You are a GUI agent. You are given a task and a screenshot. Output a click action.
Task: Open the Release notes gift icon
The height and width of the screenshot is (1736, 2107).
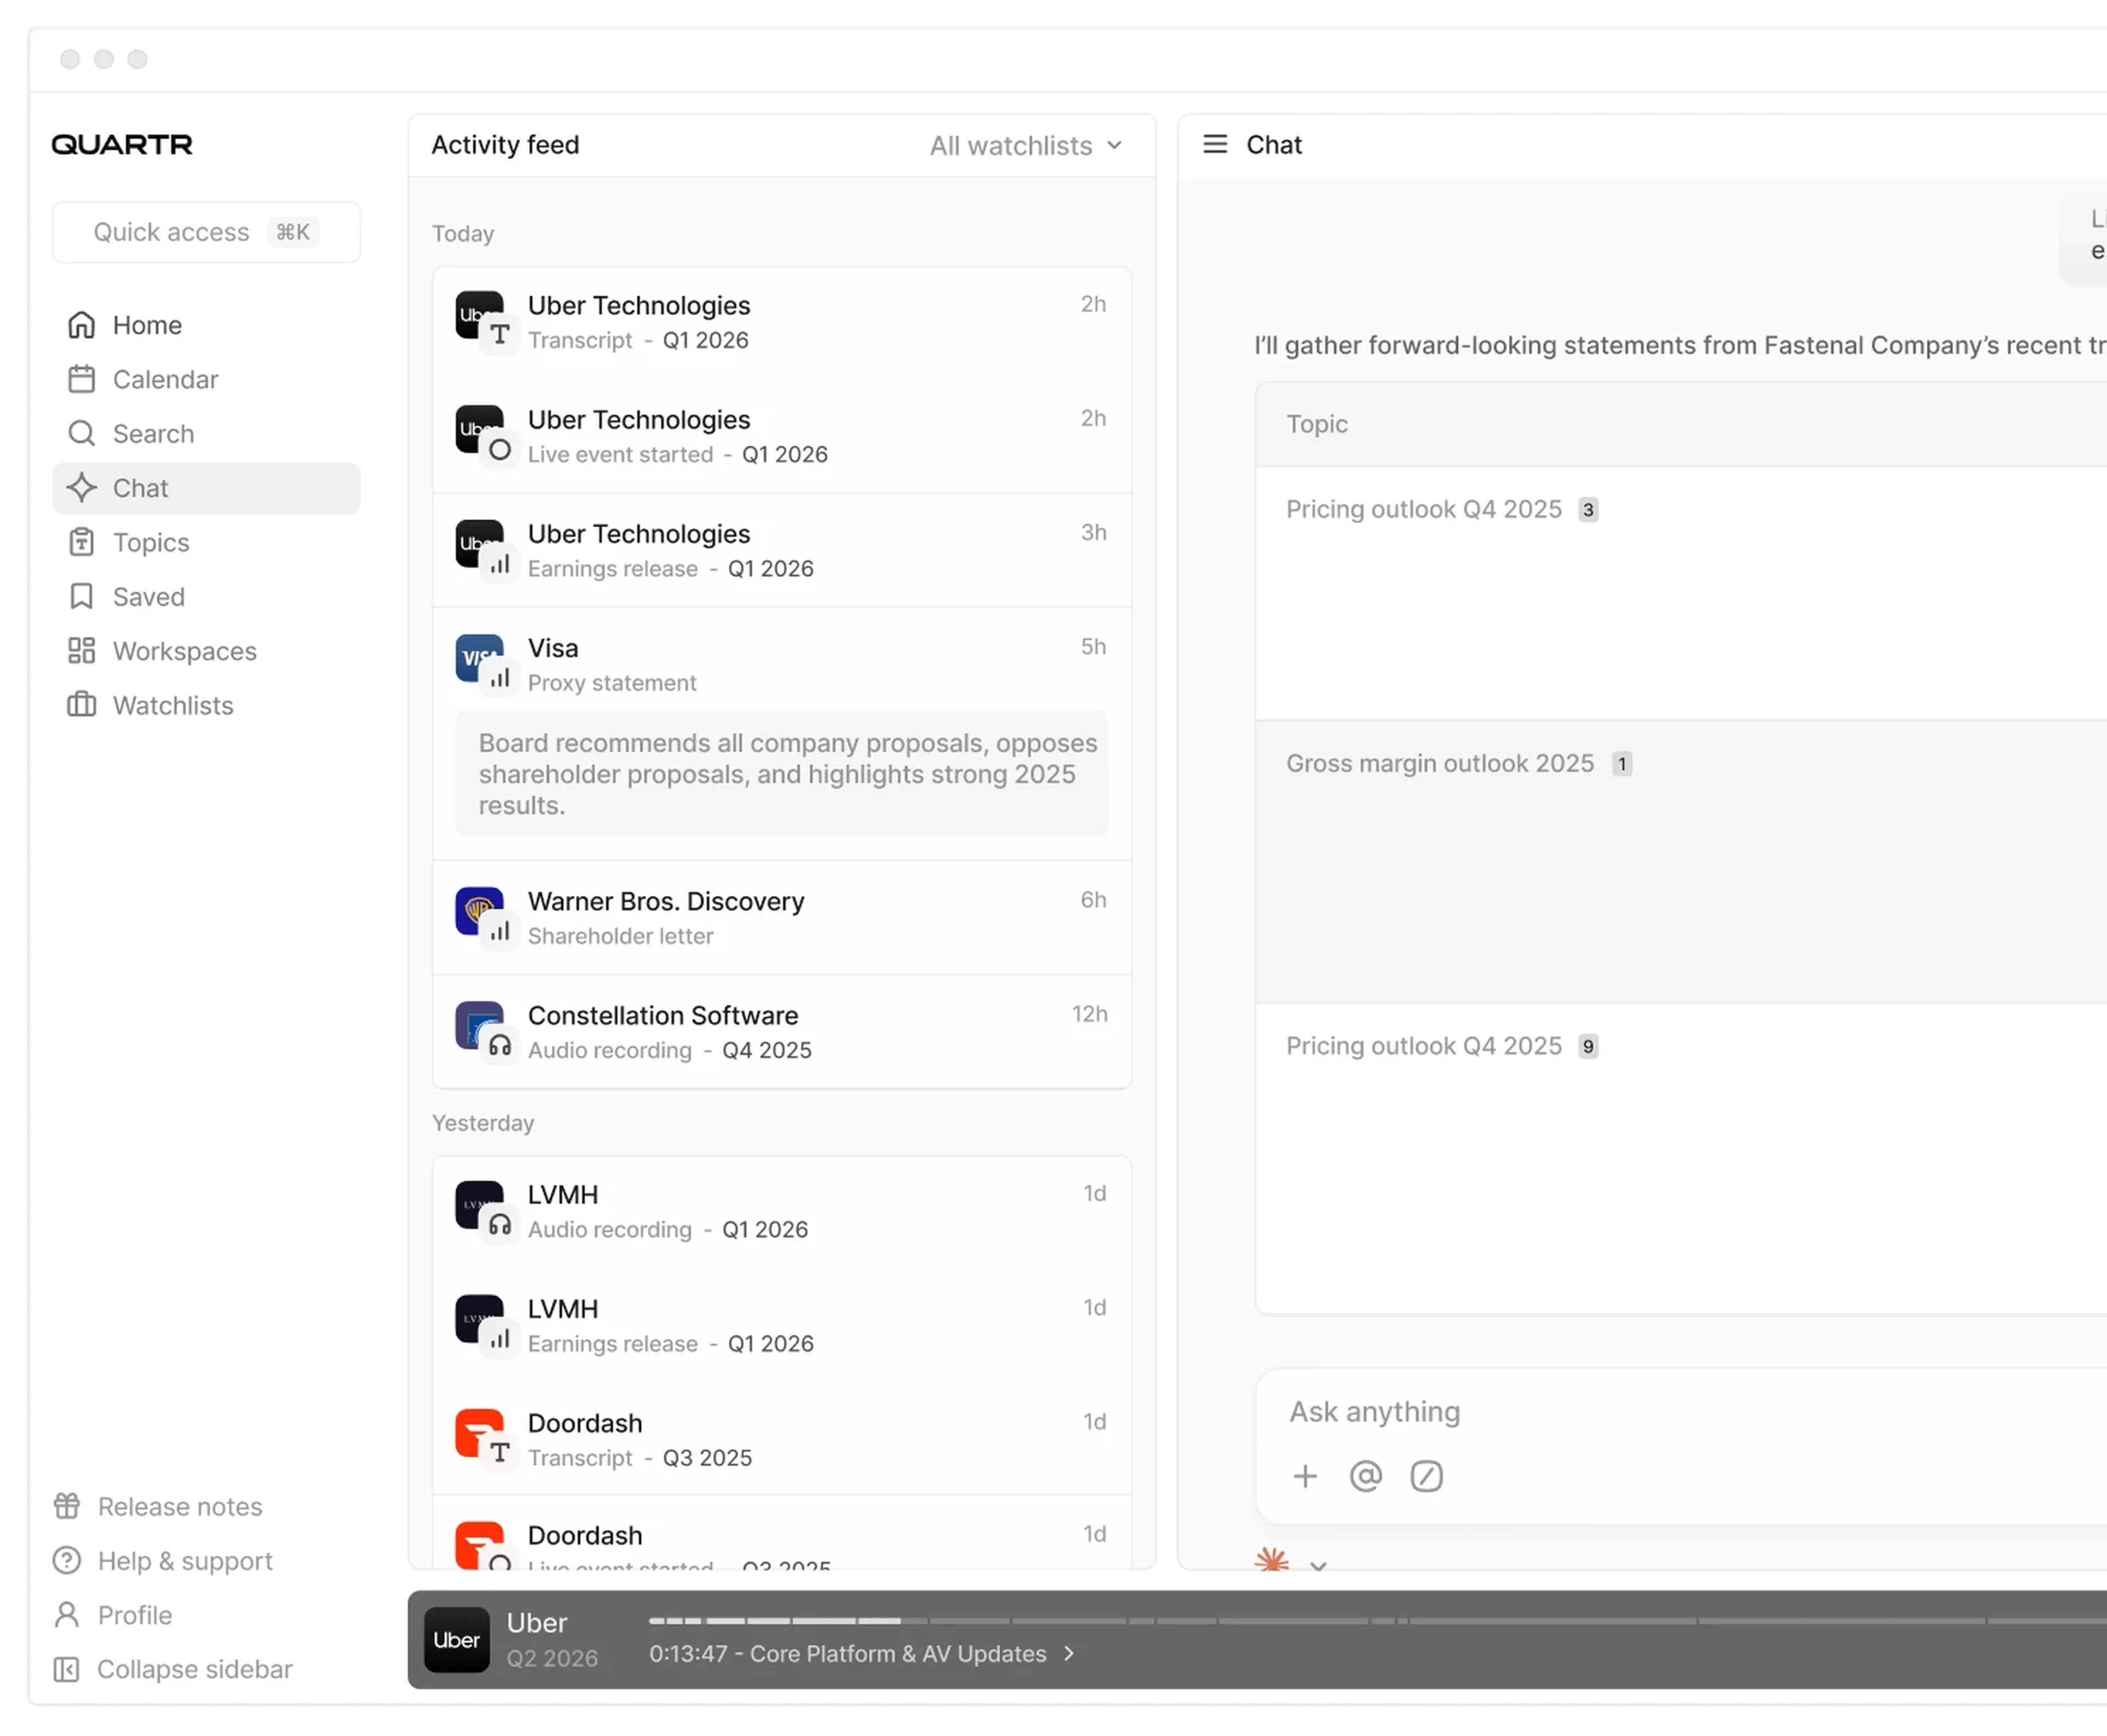[67, 1506]
